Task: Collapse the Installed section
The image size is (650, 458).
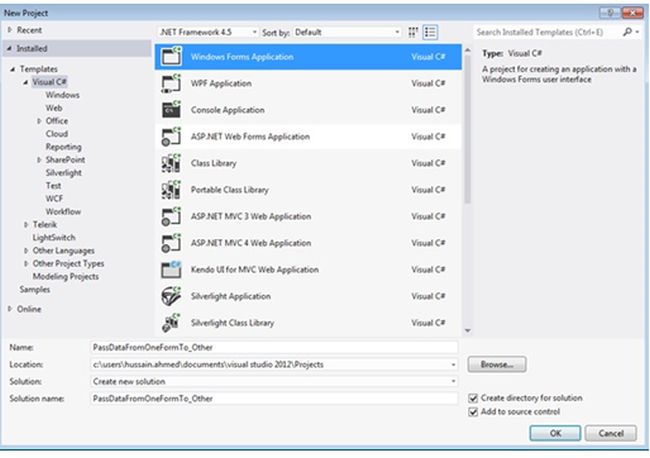Action: click(x=10, y=48)
